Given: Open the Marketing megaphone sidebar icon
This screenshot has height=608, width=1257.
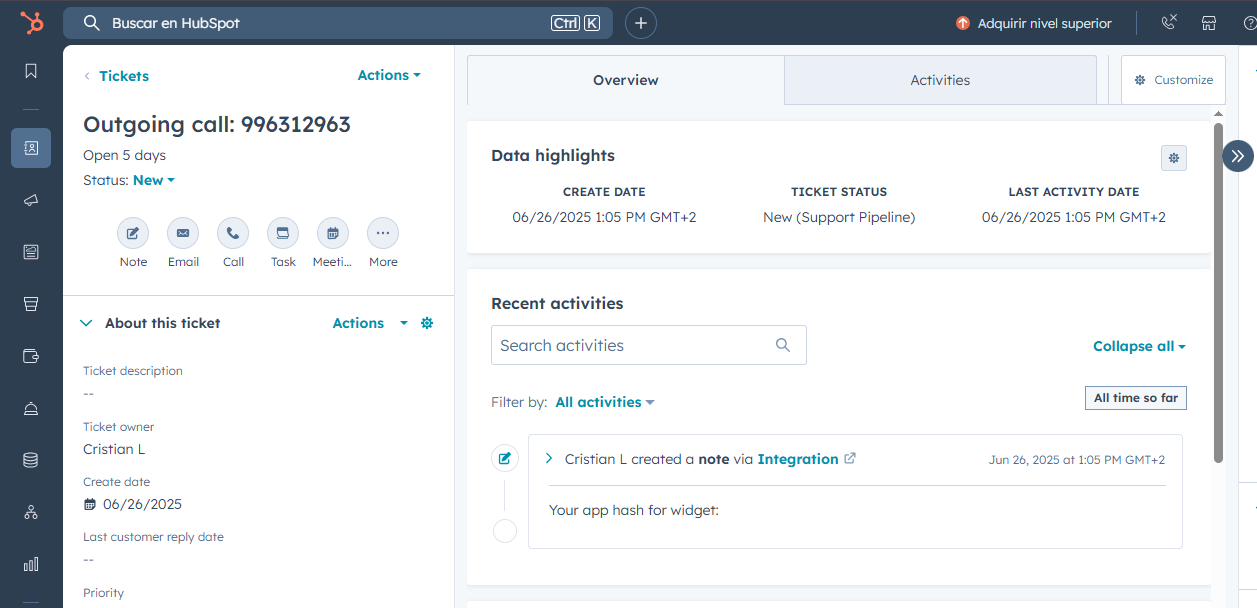Looking at the screenshot, I should (31, 200).
